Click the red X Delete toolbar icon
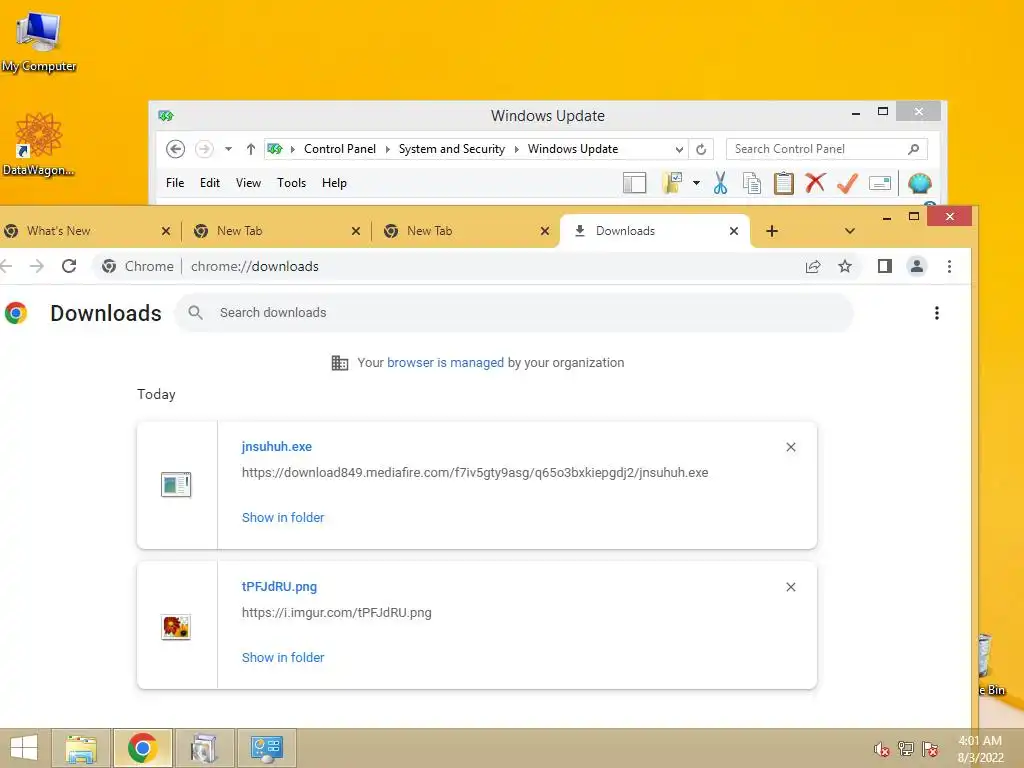The image size is (1024, 768). tap(815, 183)
